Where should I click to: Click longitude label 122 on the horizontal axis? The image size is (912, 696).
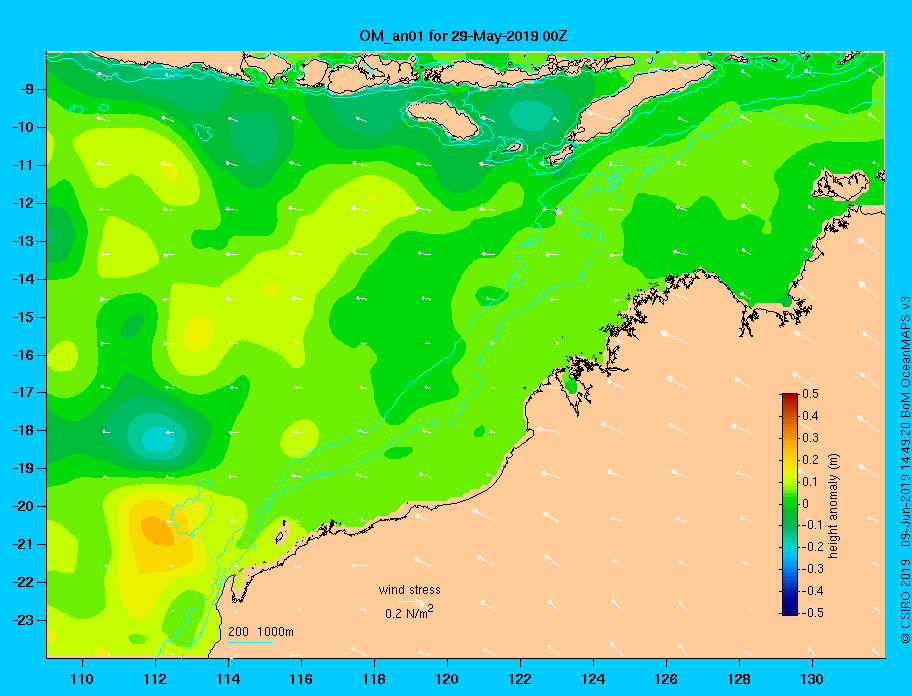(520, 679)
